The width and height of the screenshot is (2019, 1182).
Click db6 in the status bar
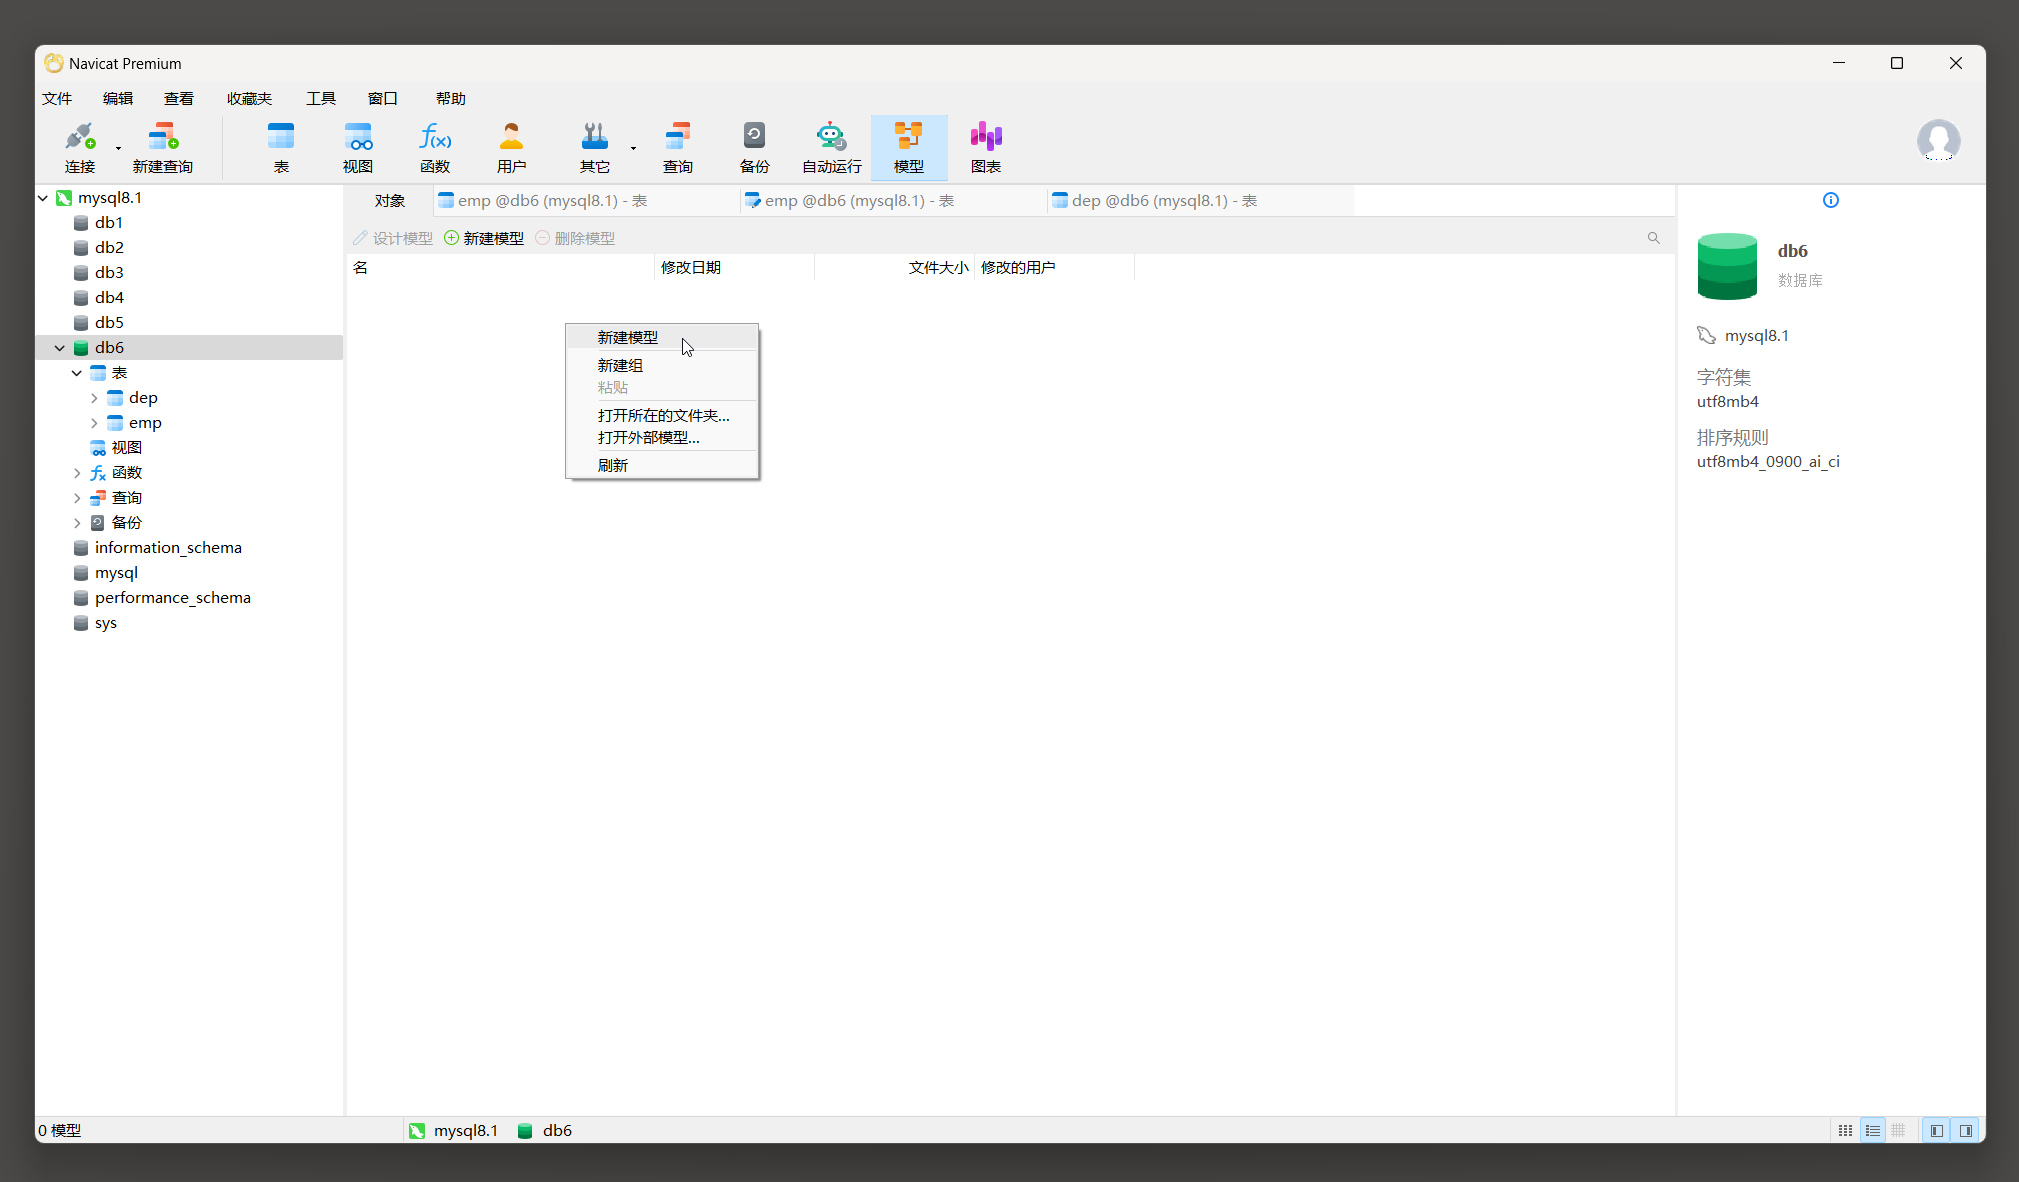545,1130
